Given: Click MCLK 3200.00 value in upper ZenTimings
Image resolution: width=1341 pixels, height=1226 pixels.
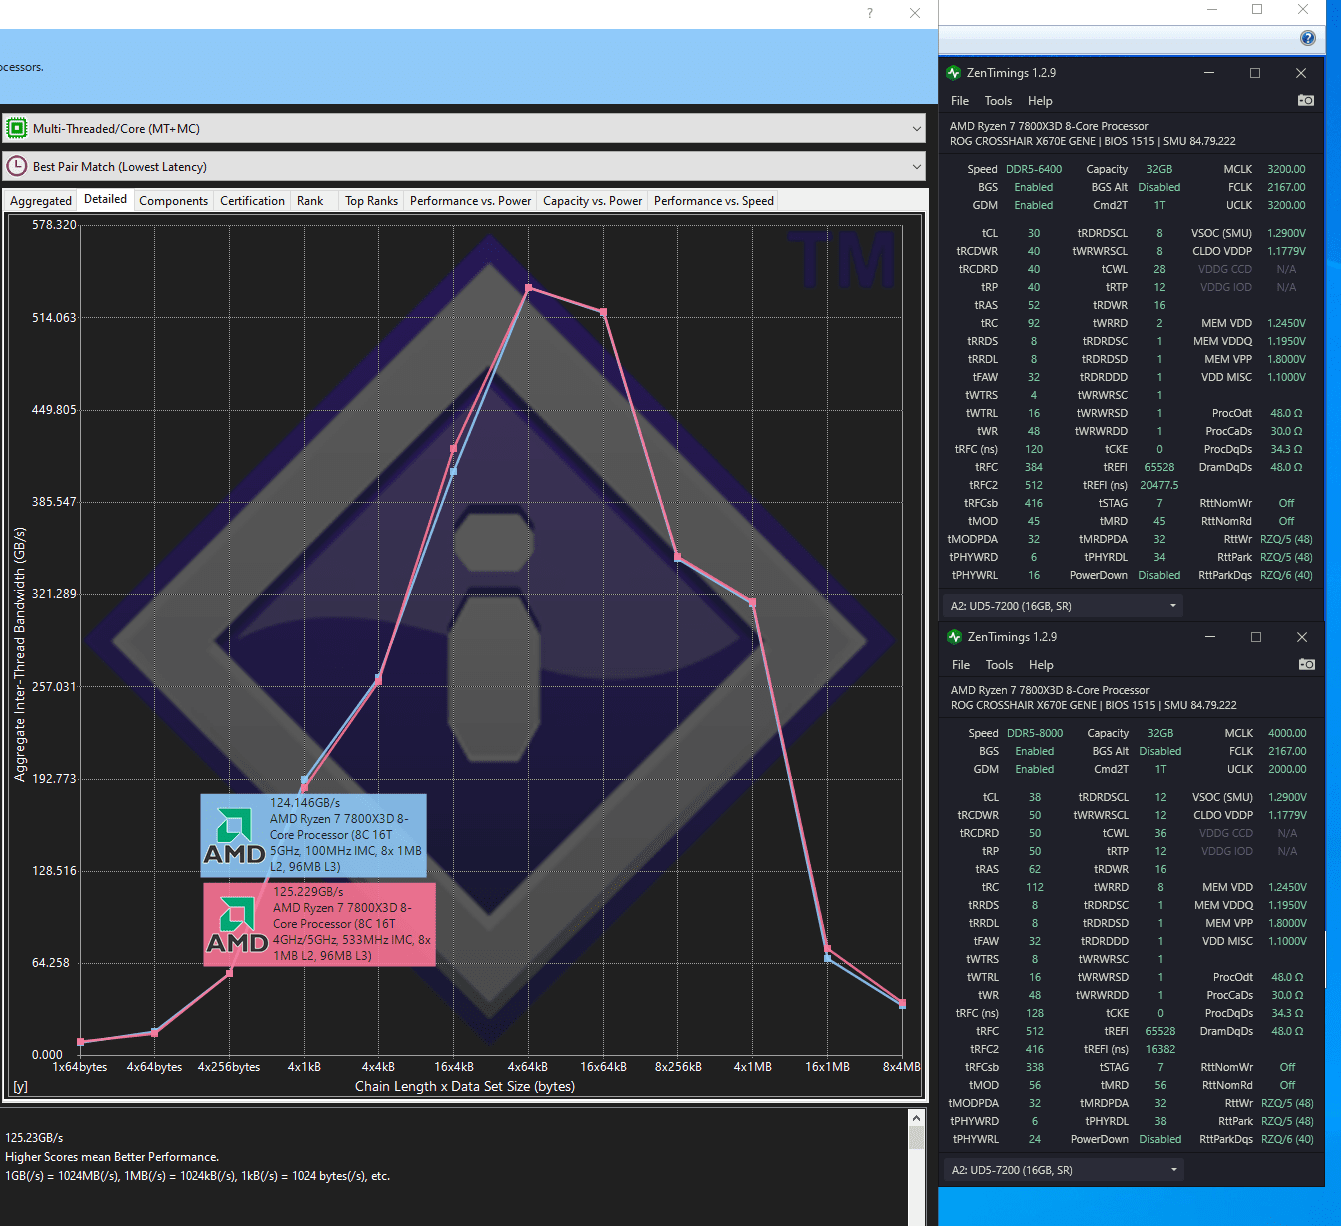Looking at the screenshot, I should tap(1286, 169).
